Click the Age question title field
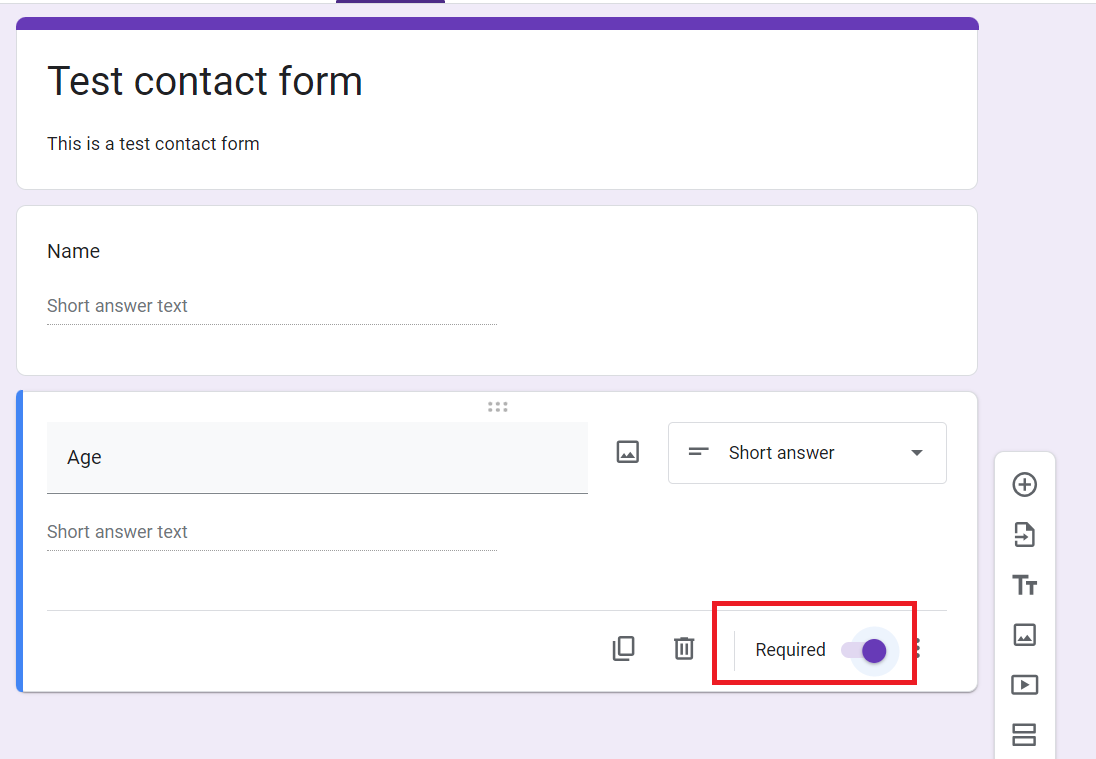1096x759 pixels. point(317,458)
